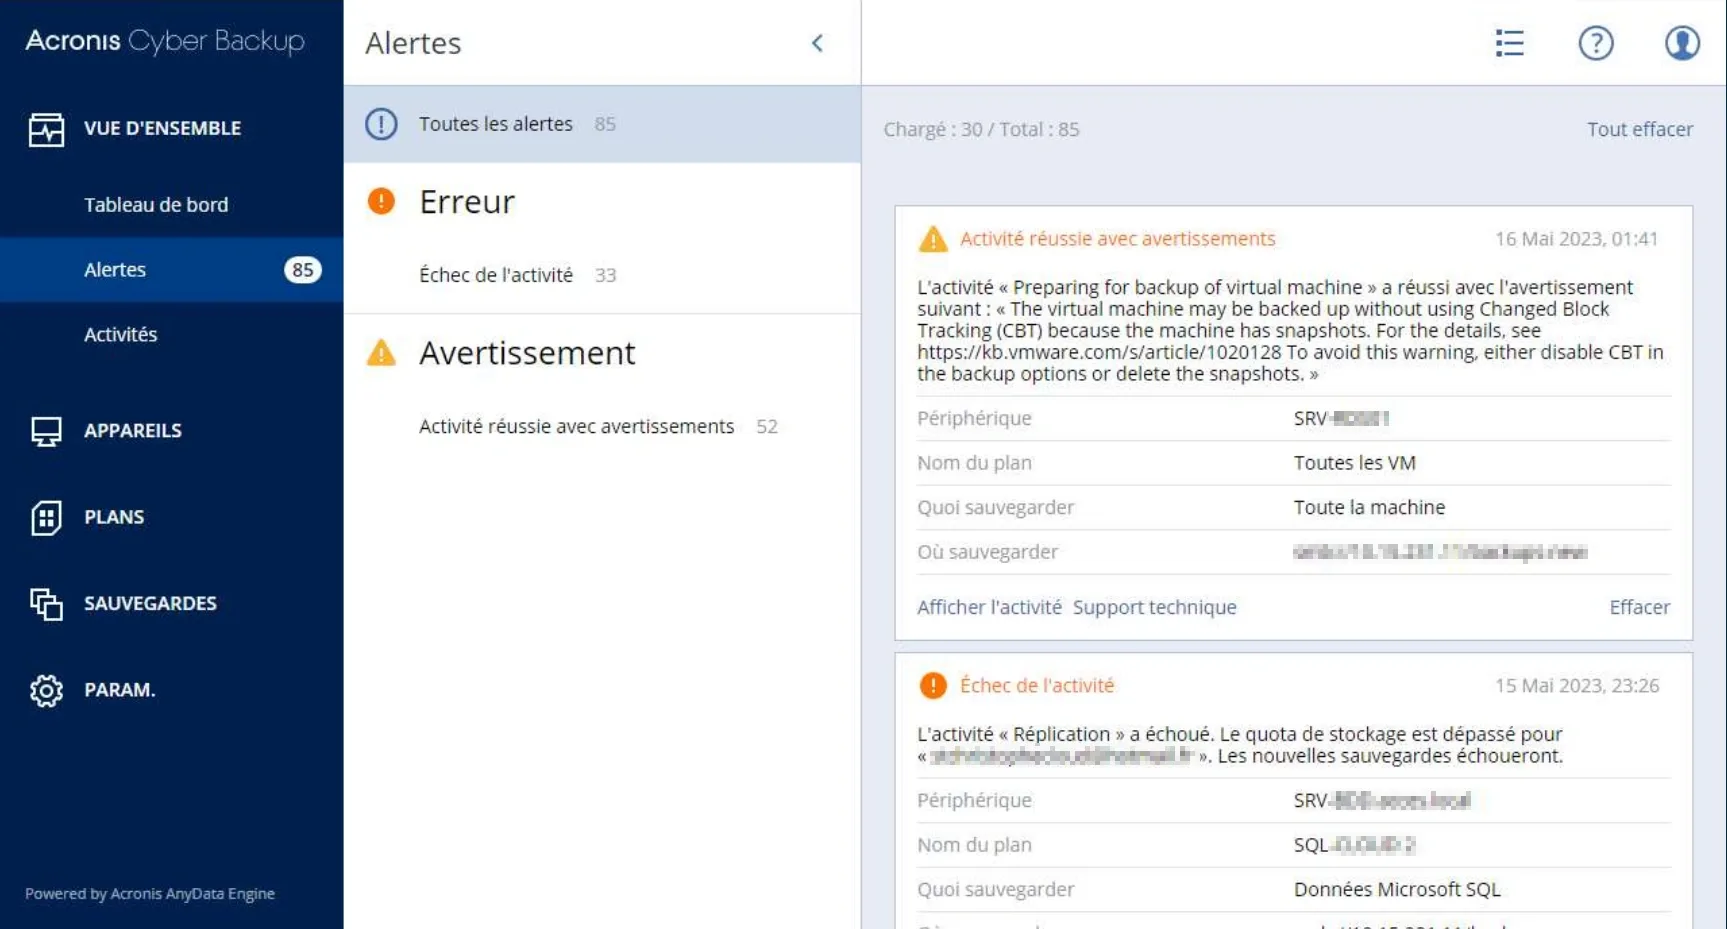Viewport: 1727px width, 929px height.
Task: Click Support technique link
Action: [x=1154, y=607]
